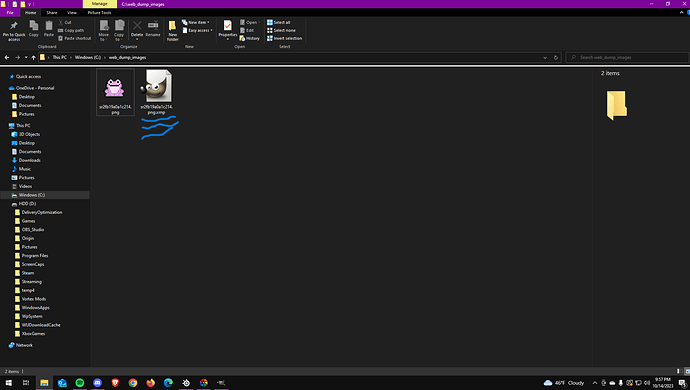This screenshot has height=390, width=690.
Task: Create a New folder from the ribbon
Action: tap(172, 31)
